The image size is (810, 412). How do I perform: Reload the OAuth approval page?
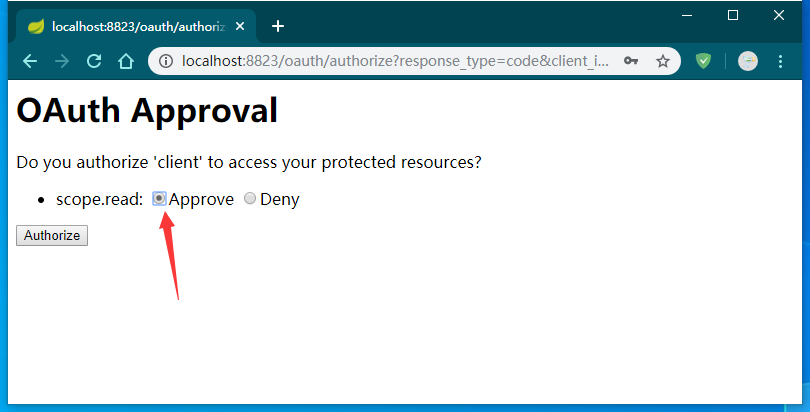(x=94, y=61)
